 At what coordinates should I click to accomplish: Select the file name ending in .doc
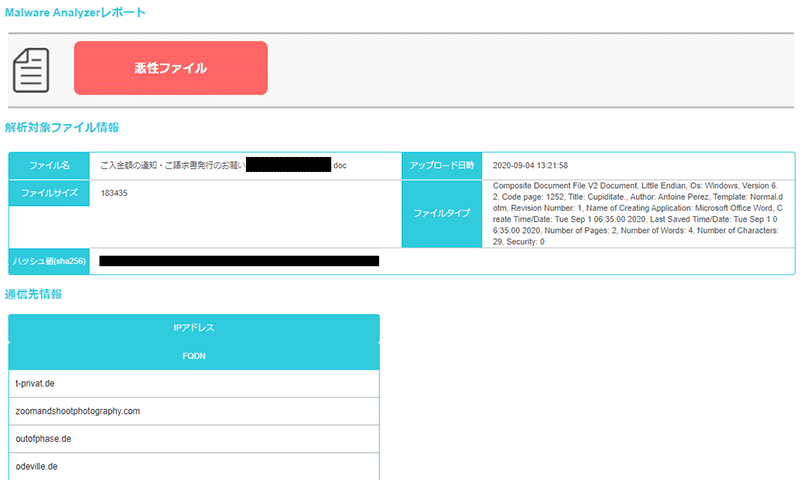click(x=223, y=165)
